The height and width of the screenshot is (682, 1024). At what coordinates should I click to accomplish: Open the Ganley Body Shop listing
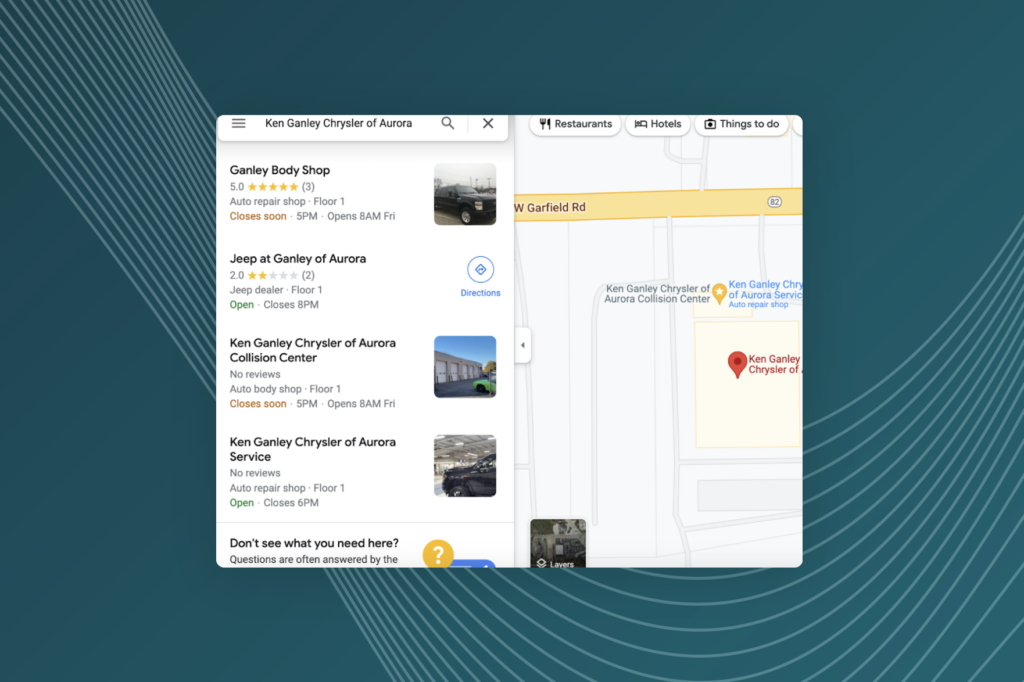(280, 171)
